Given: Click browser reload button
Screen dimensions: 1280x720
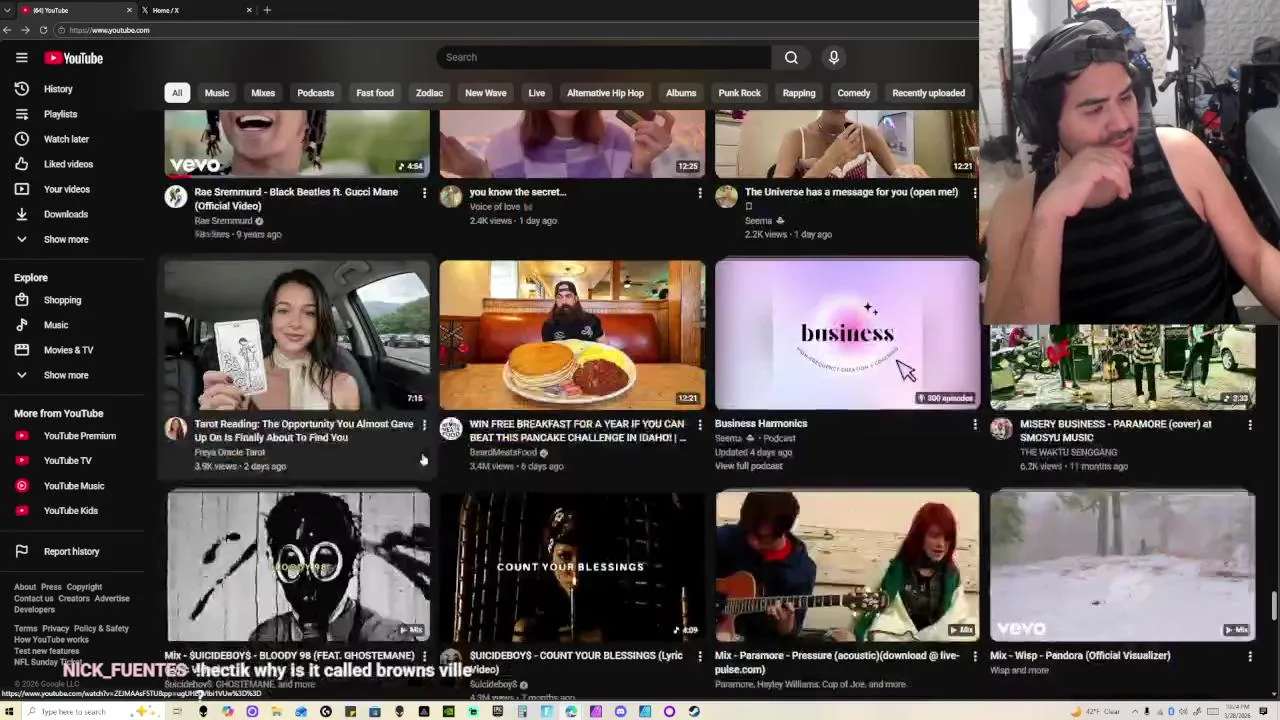Looking at the screenshot, I should [x=43, y=30].
